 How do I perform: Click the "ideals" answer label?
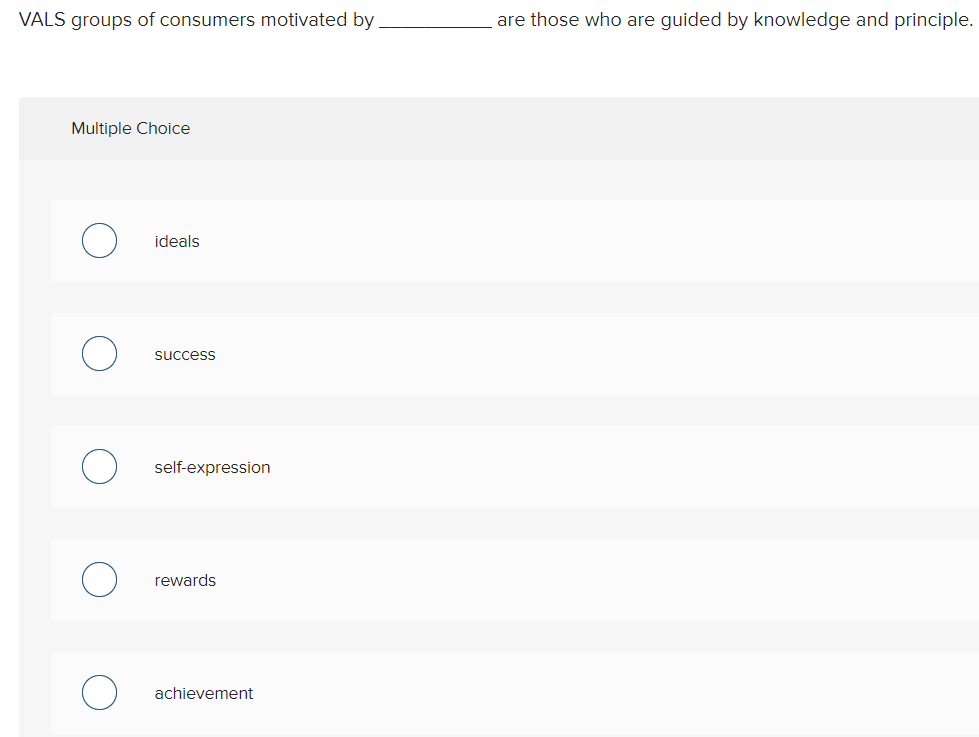point(176,241)
